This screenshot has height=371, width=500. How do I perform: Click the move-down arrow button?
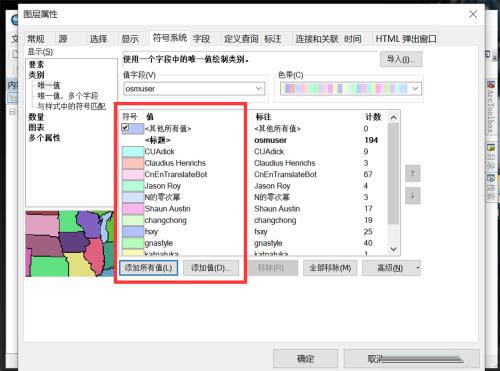point(413,196)
